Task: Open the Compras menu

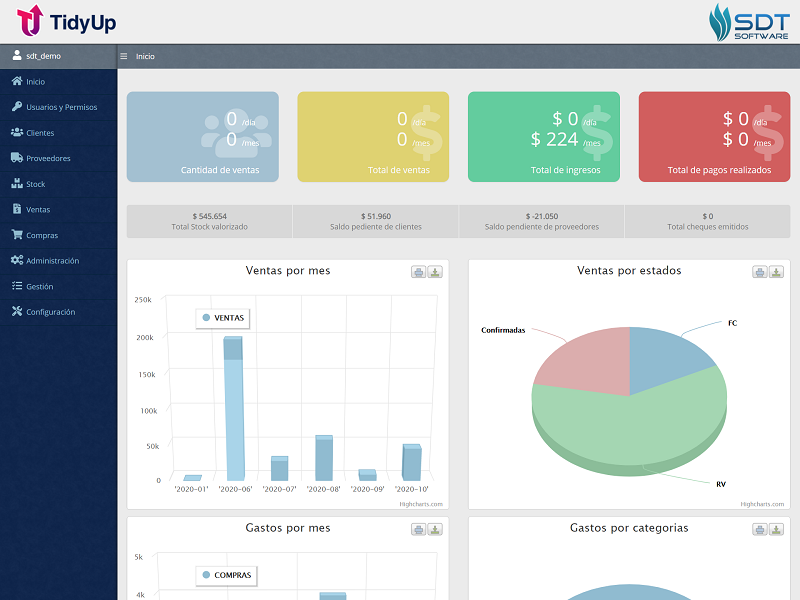Action: pyautogui.click(x=59, y=235)
